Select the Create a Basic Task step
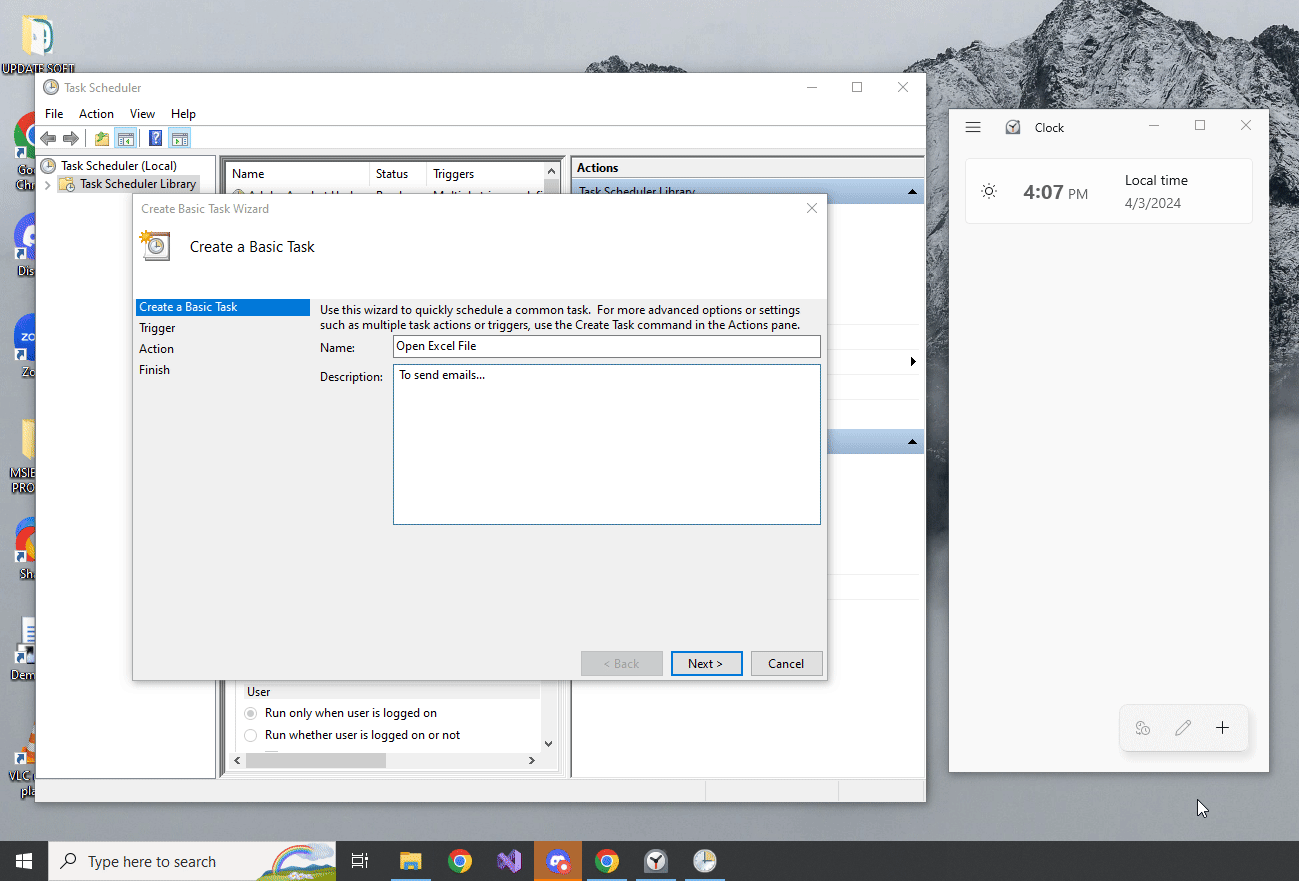1299x881 pixels. 223,307
